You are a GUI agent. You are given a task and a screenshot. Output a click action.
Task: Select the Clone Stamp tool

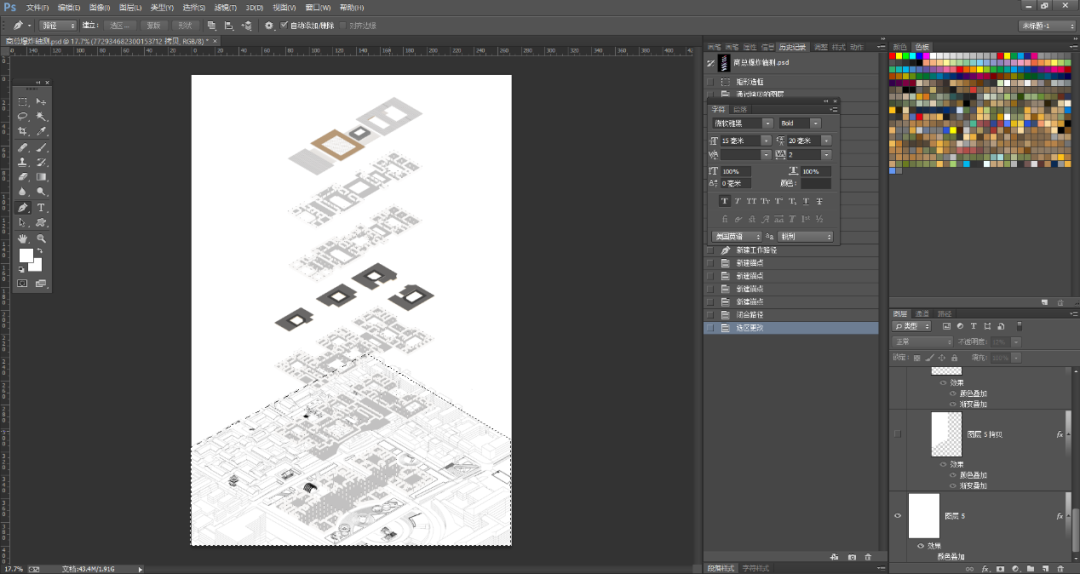[23, 163]
